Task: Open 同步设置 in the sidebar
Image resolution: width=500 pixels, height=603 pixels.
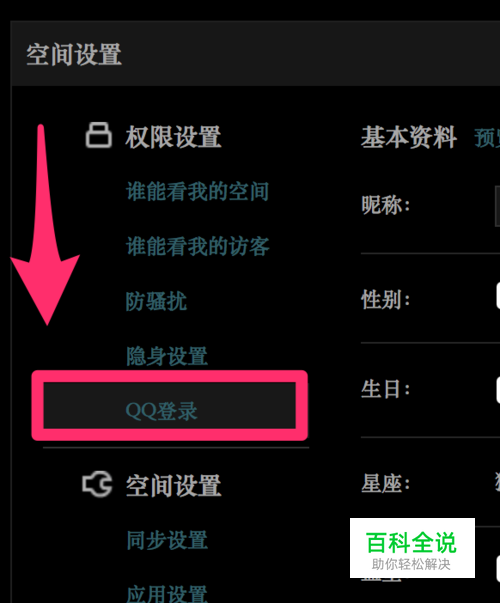Action: pyautogui.click(x=167, y=540)
